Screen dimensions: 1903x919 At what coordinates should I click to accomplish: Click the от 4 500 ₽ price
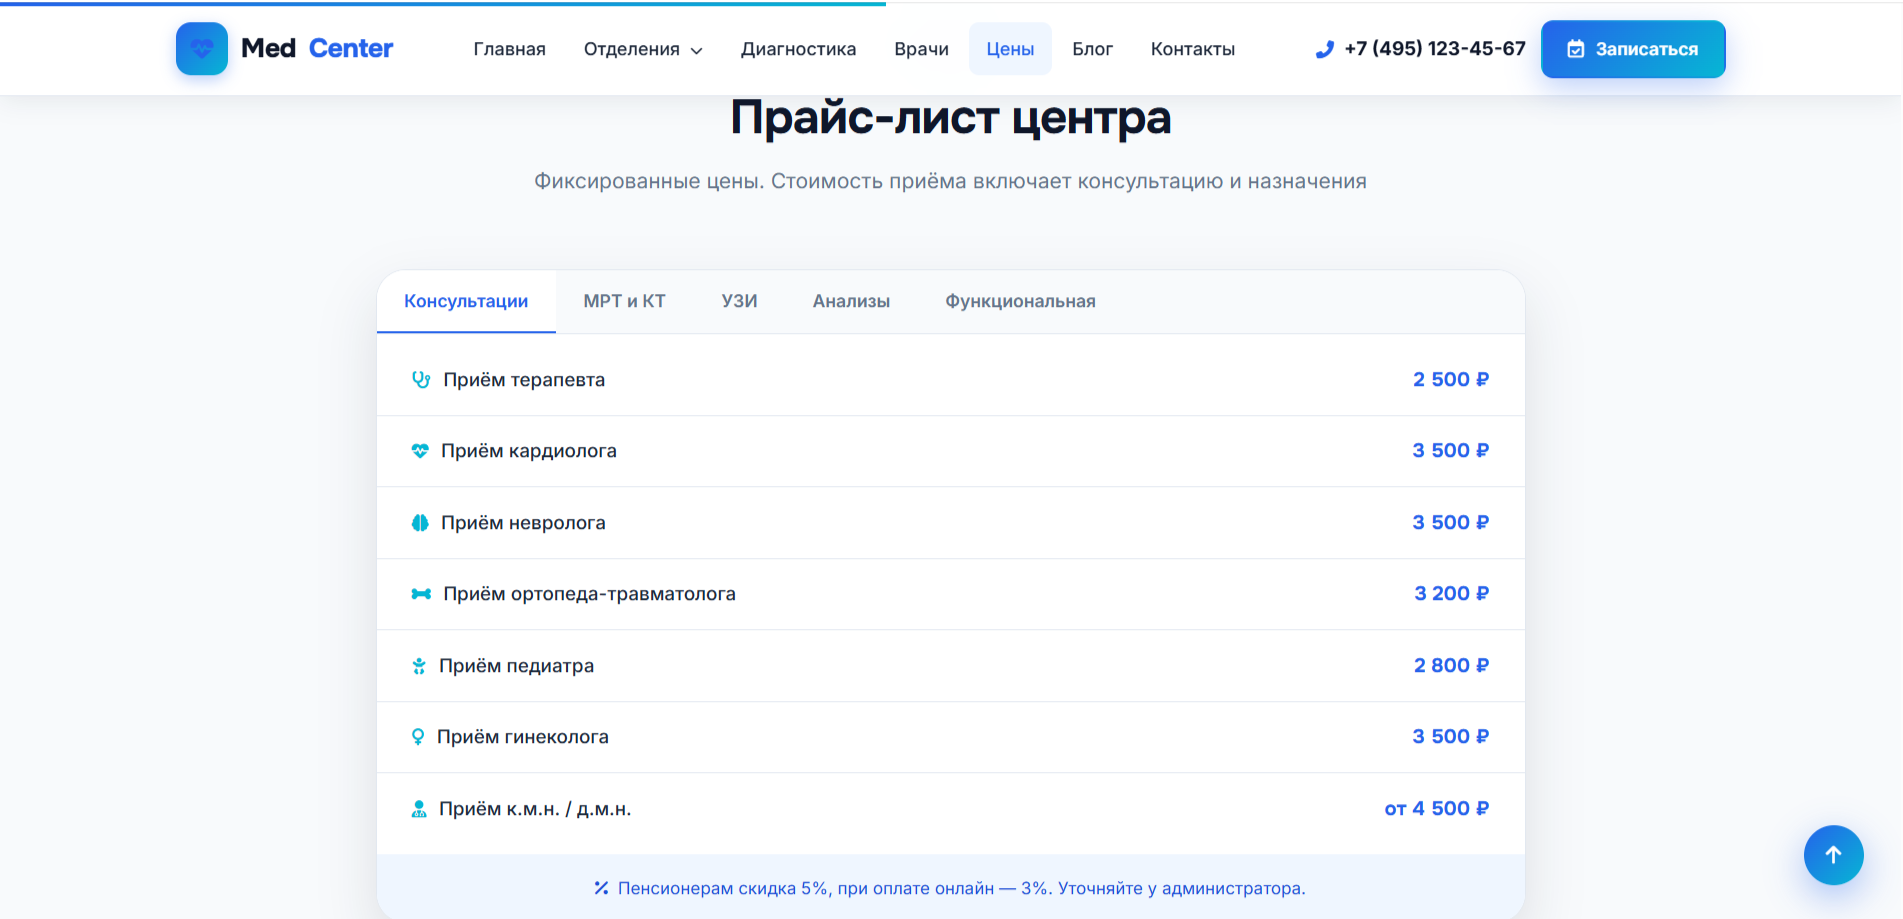(1436, 809)
